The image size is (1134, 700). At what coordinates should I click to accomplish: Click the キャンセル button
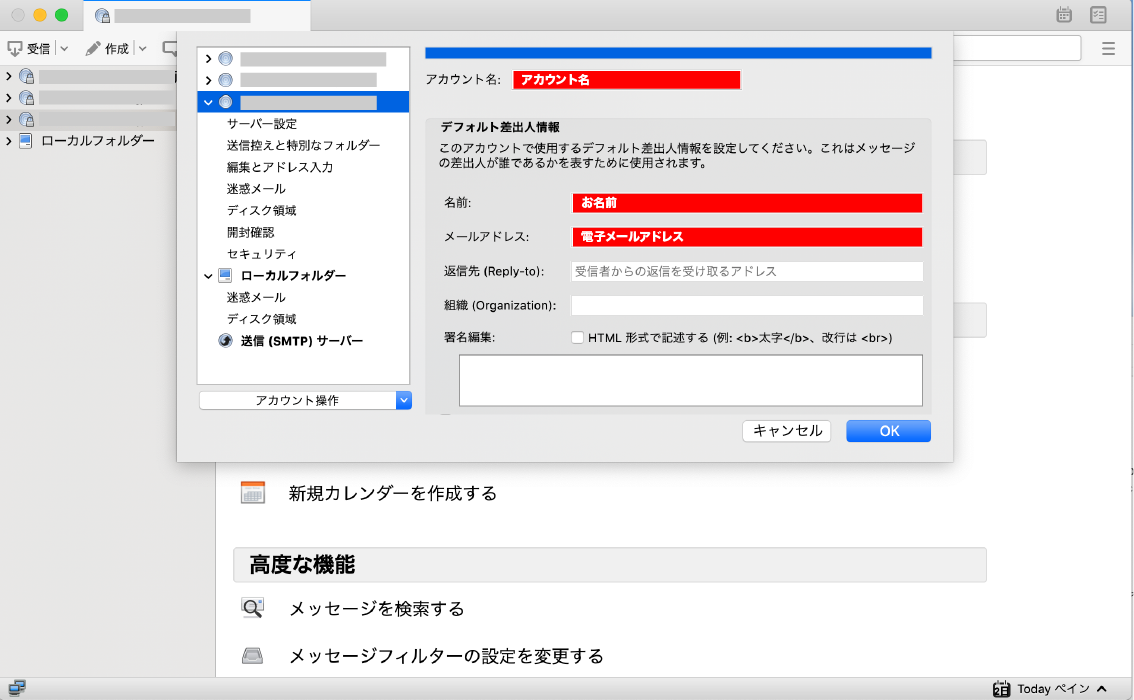(787, 431)
